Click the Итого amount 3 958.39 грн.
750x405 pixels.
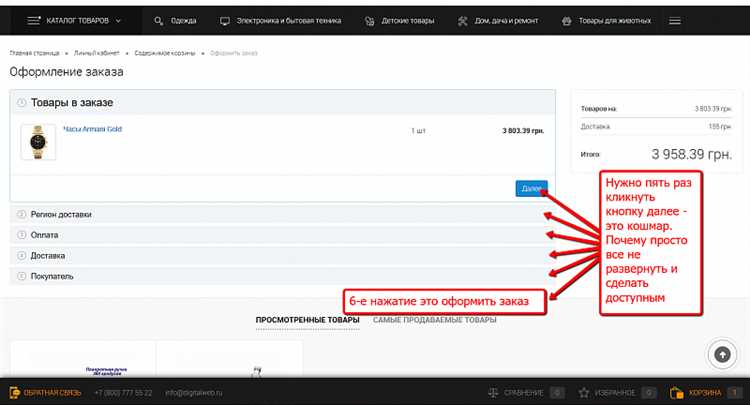pyautogui.click(x=692, y=154)
